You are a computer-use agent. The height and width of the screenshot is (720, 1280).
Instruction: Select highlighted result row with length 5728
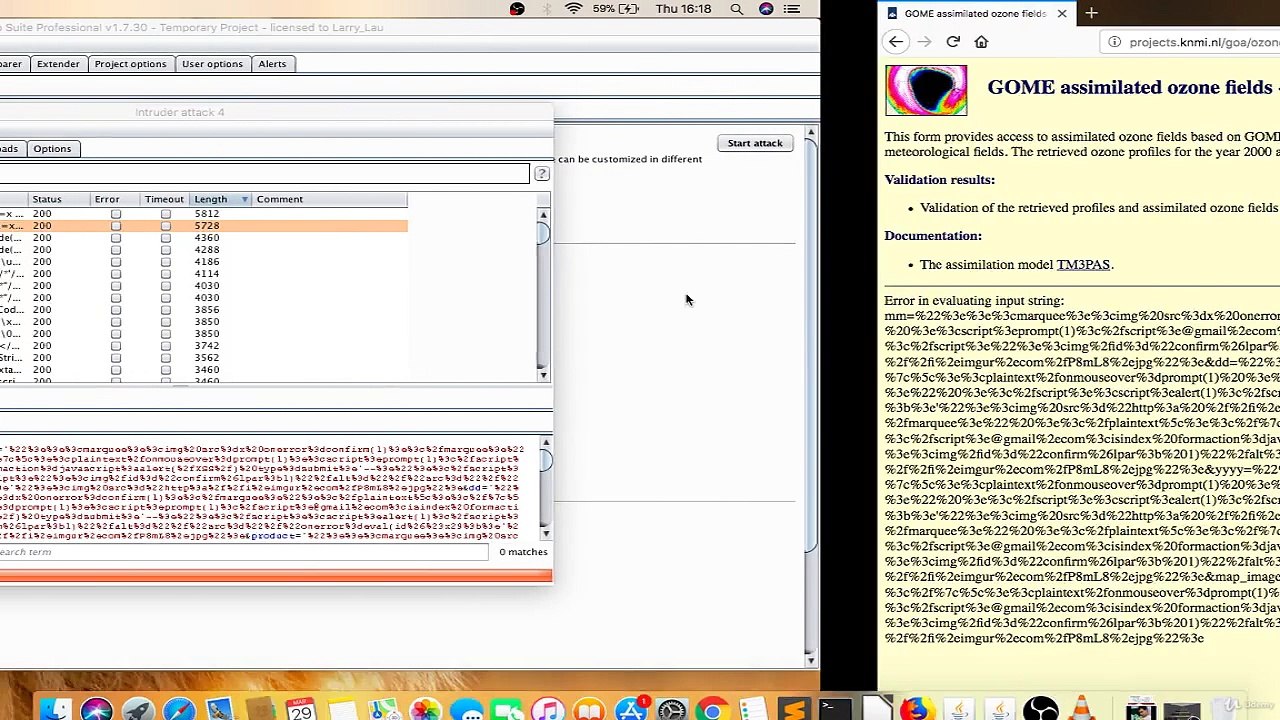204,226
